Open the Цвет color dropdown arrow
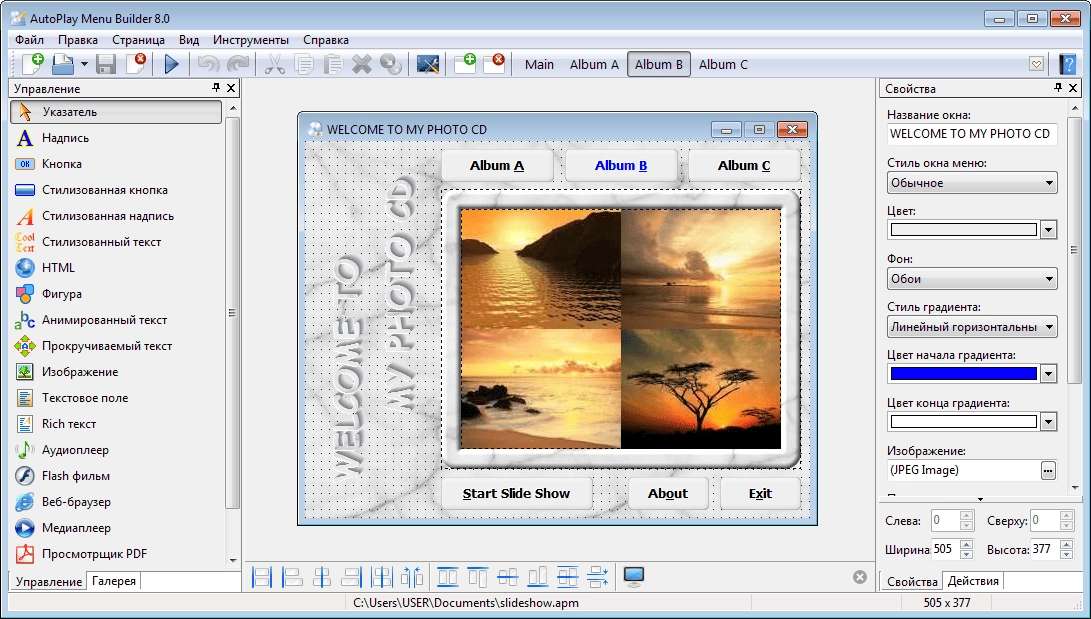Viewport: 1091px width, 619px height. click(x=1049, y=230)
